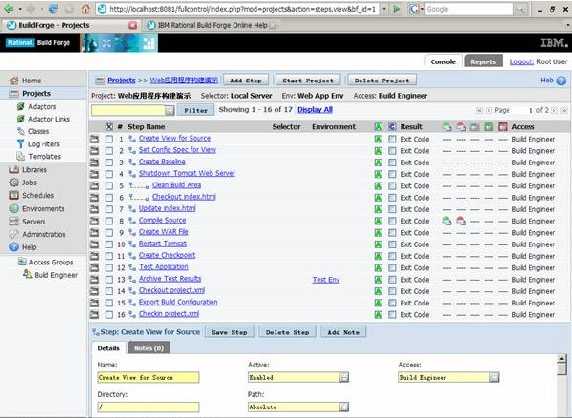The width and height of the screenshot is (572, 418).
Task: Check the box for step 16 Checkin project.xml
Action: pos(109,314)
